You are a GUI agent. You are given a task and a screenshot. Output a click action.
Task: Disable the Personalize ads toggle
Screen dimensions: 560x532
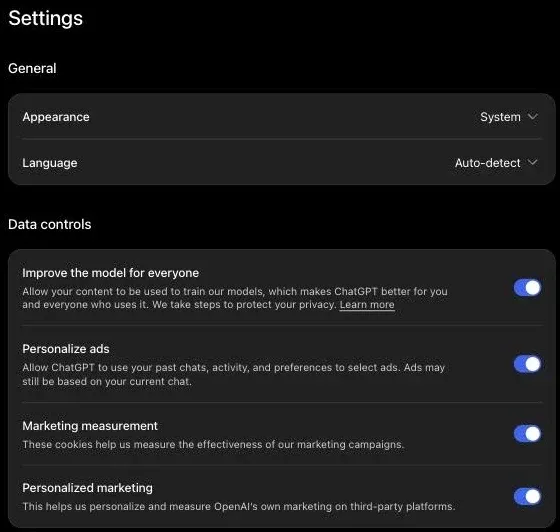click(x=527, y=364)
